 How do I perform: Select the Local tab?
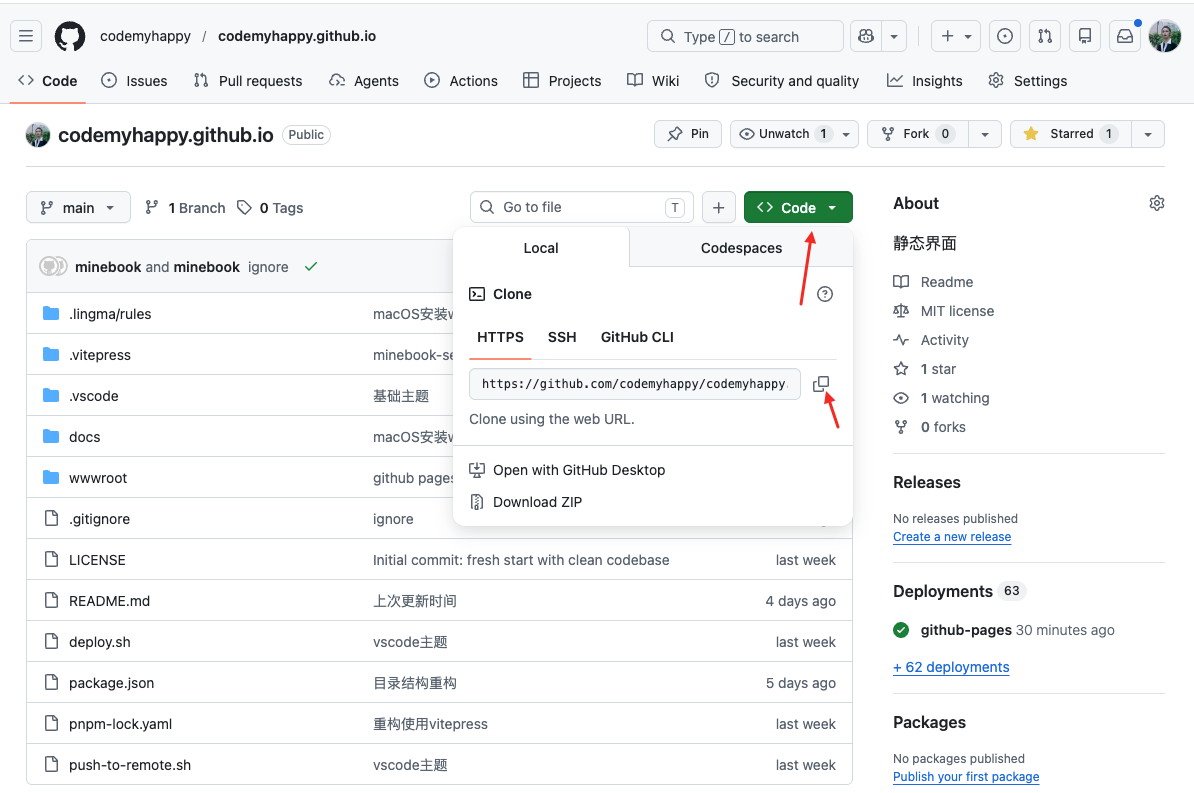(x=541, y=248)
